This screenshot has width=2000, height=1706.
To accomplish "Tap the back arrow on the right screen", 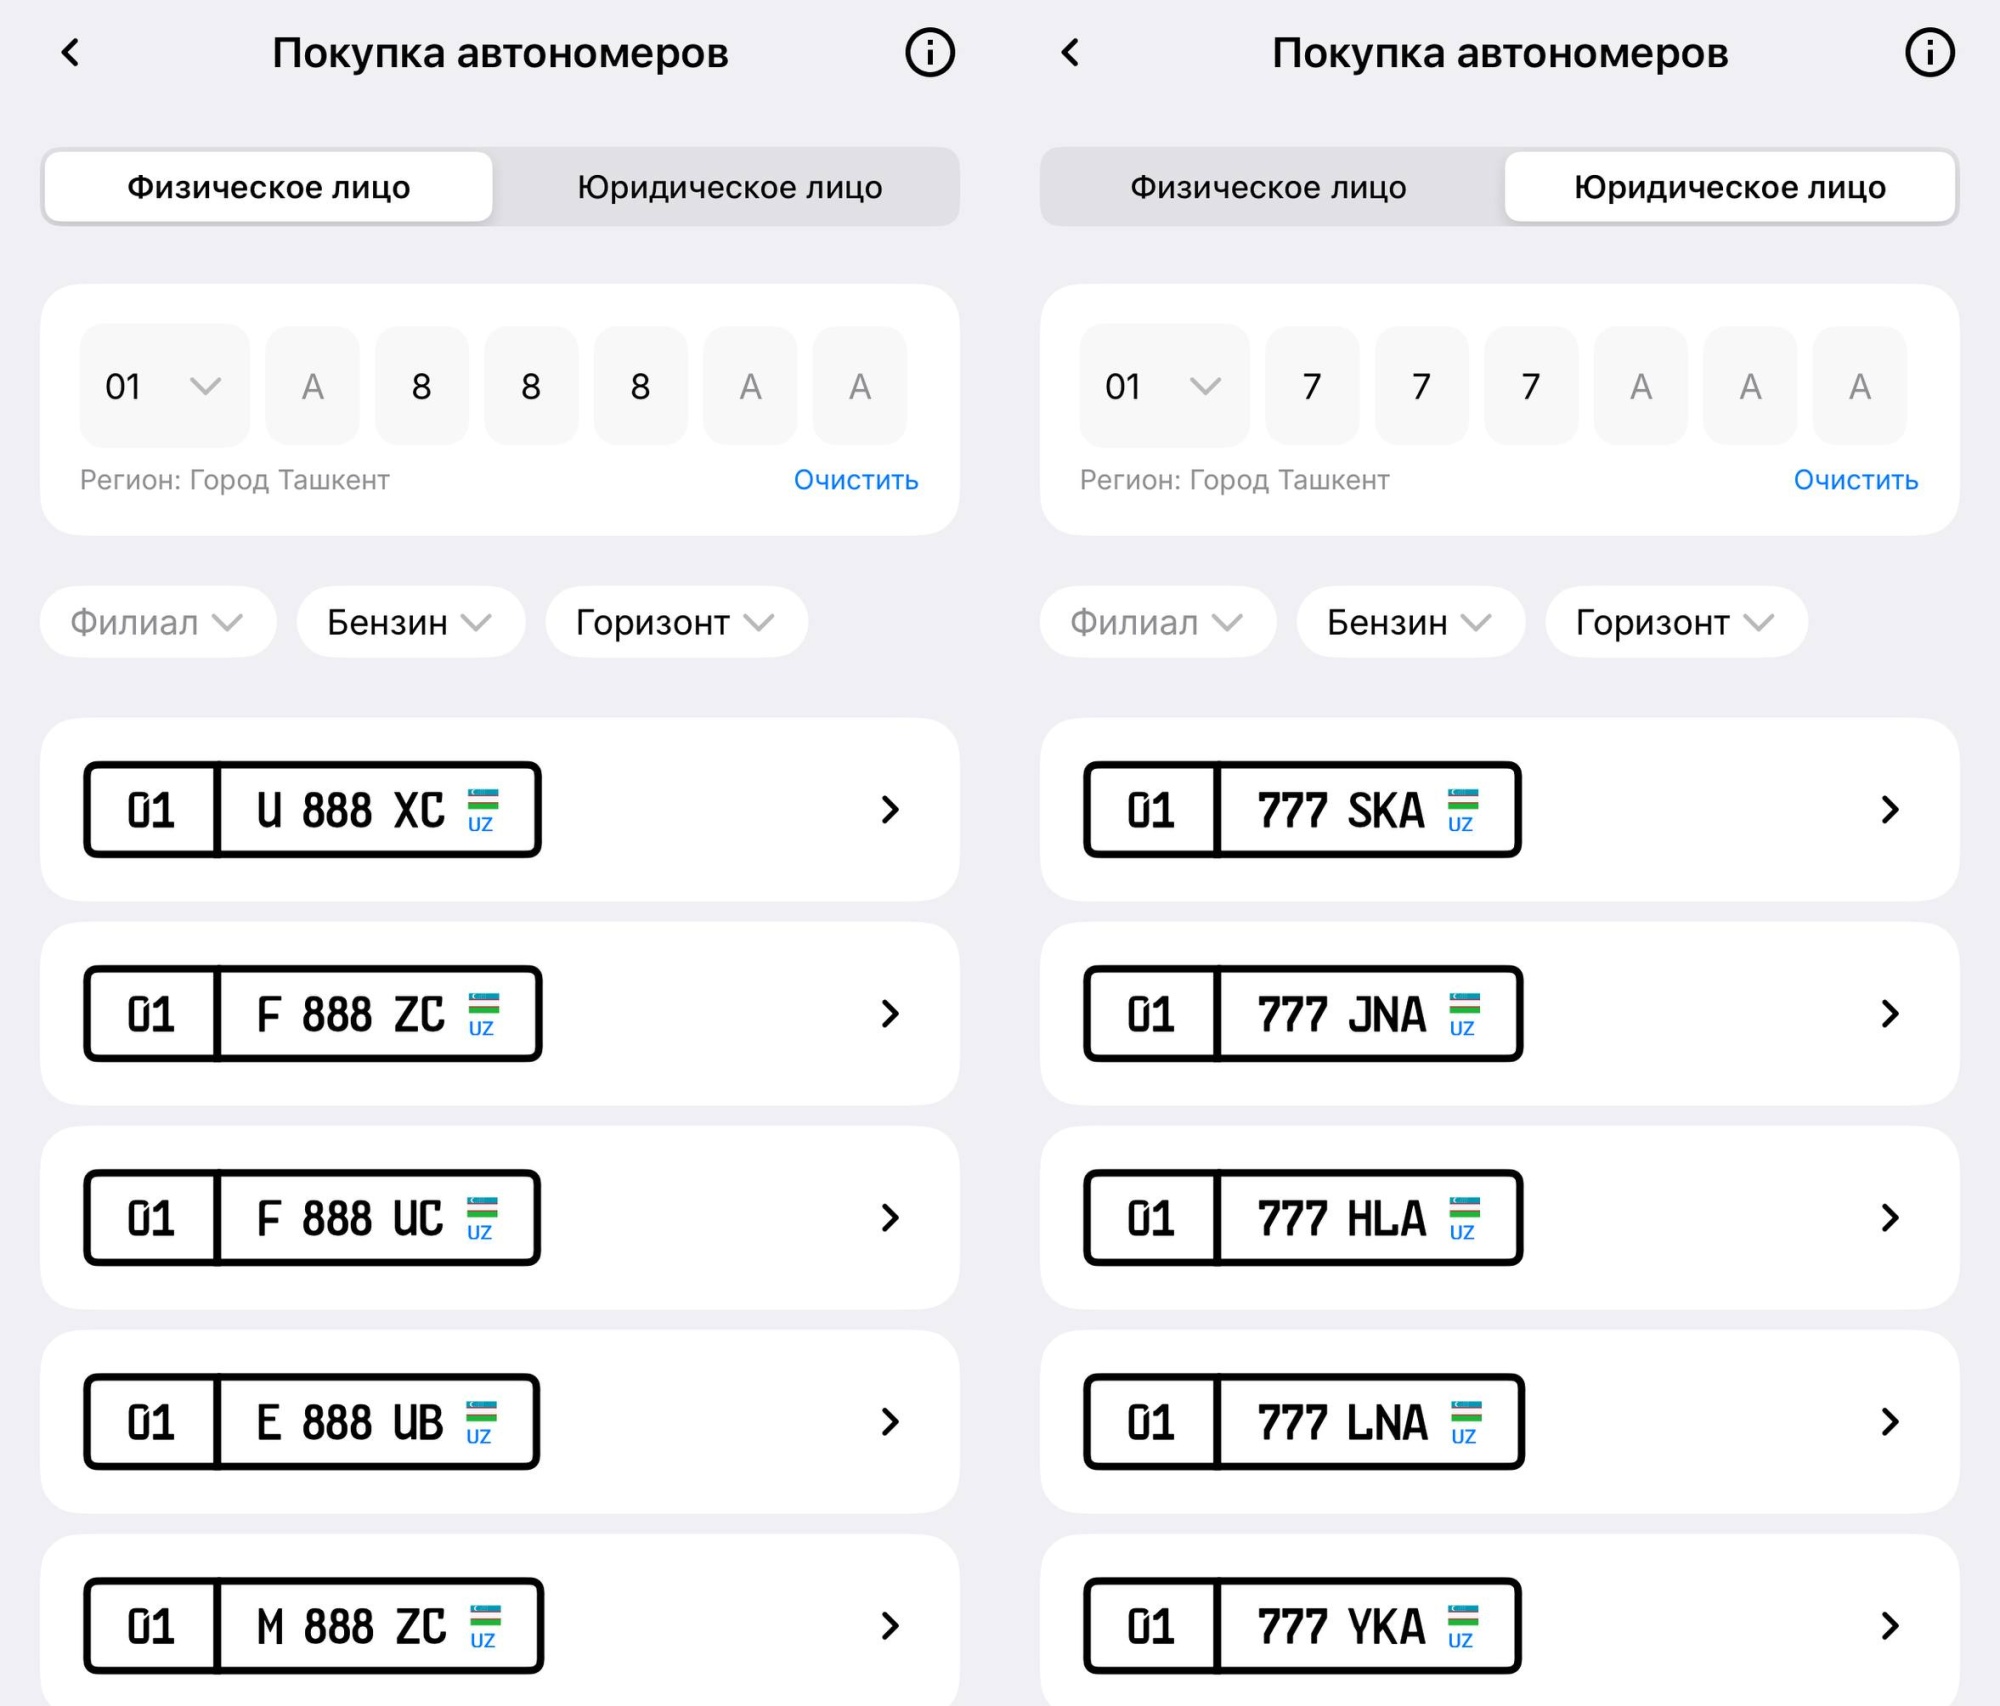I will click(1070, 53).
